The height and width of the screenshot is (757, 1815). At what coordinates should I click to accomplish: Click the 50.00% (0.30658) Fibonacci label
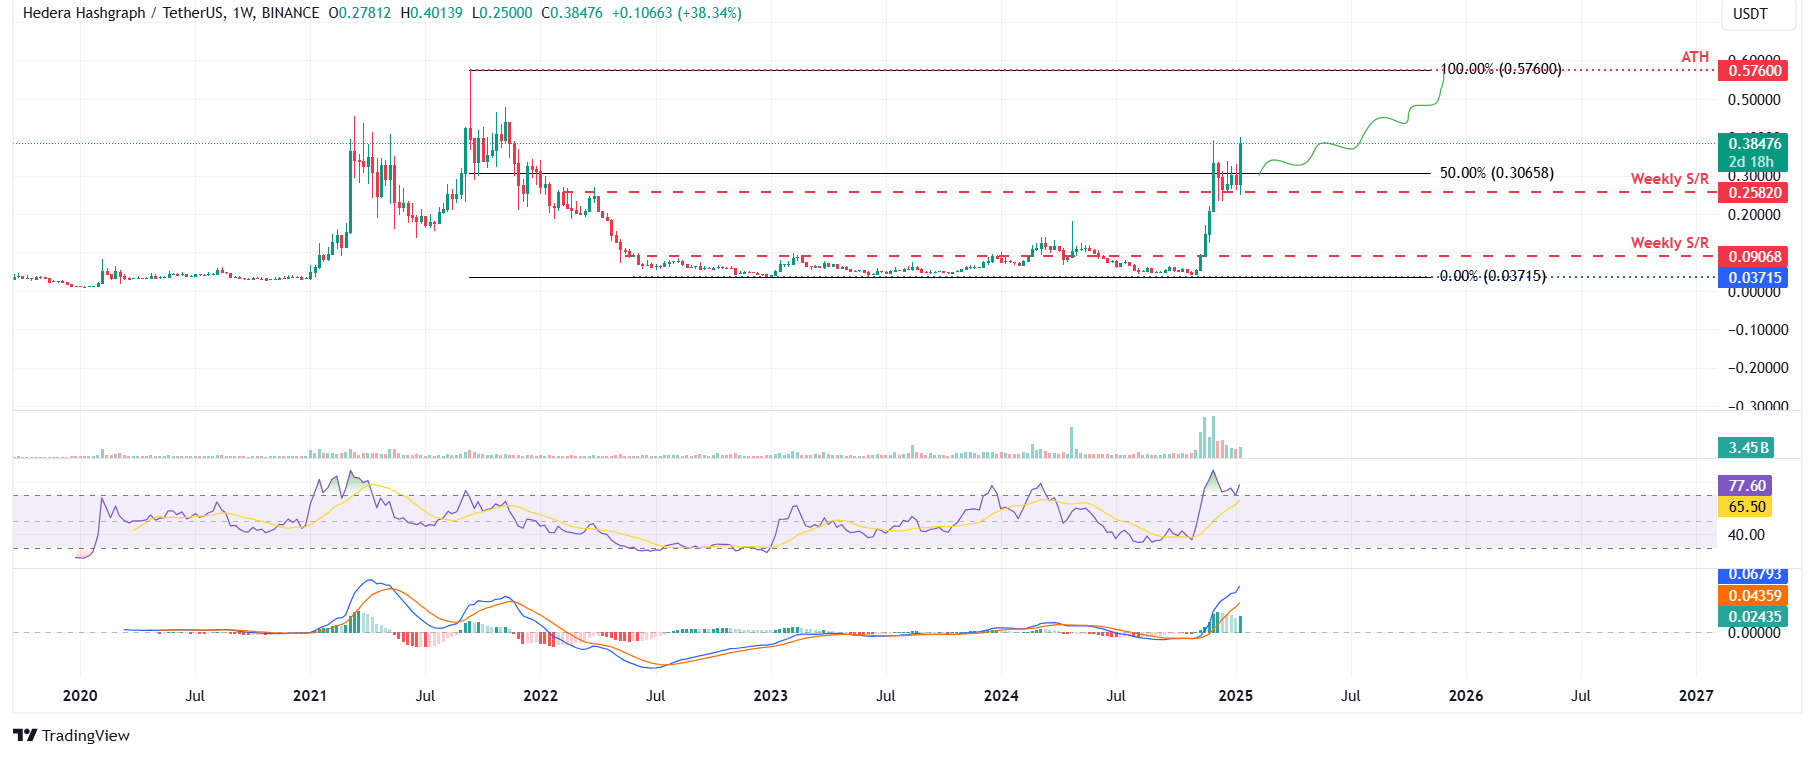(x=1497, y=173)
